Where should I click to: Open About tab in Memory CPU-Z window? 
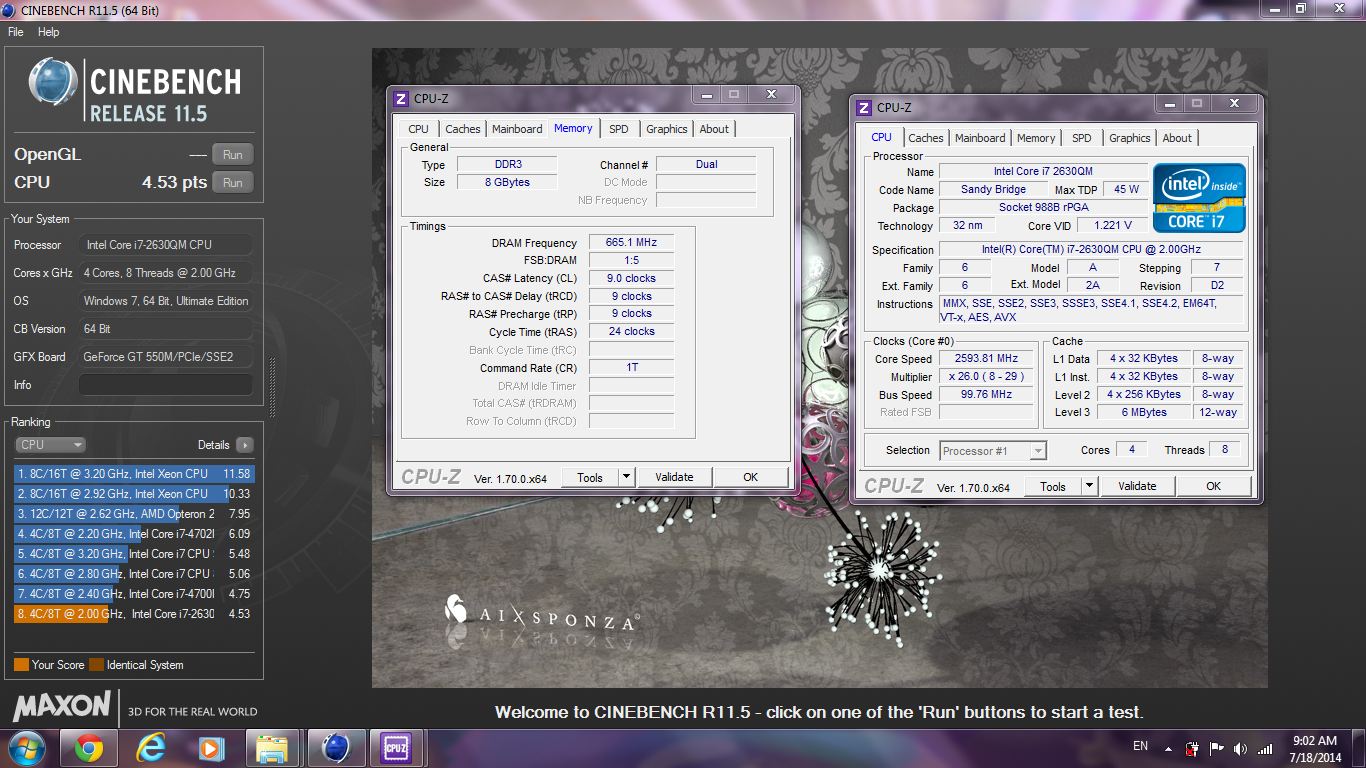tap(714, 129)
